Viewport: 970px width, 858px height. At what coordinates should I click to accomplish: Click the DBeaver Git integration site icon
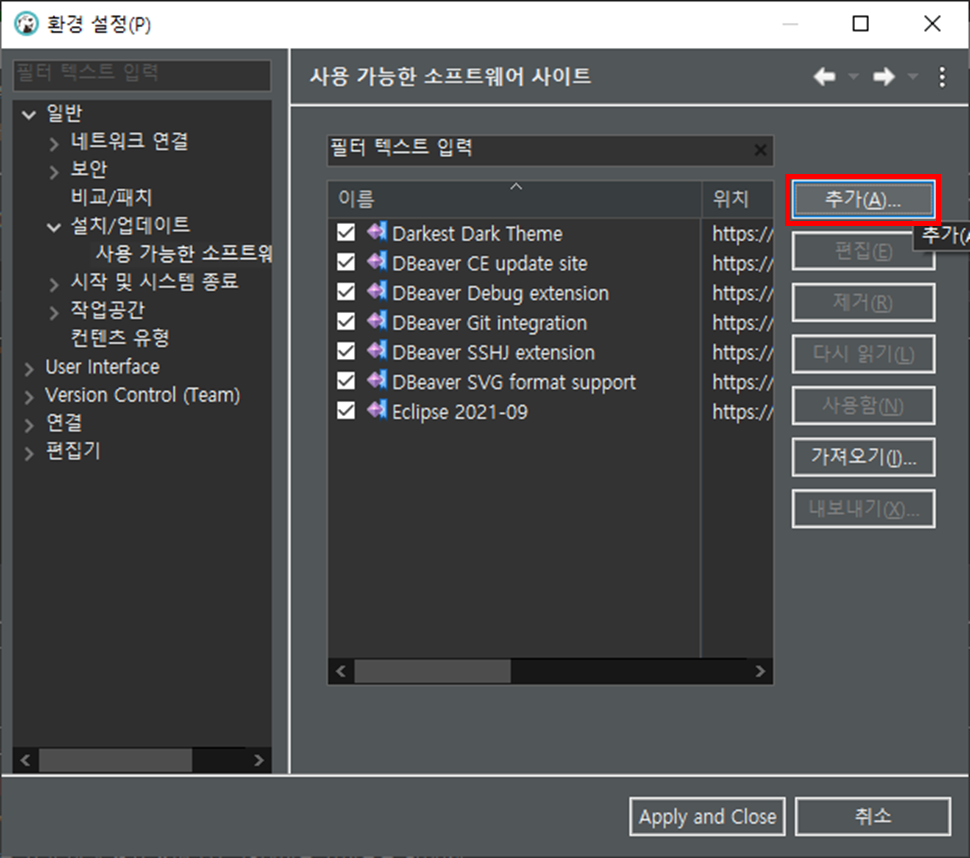[377, 321]
